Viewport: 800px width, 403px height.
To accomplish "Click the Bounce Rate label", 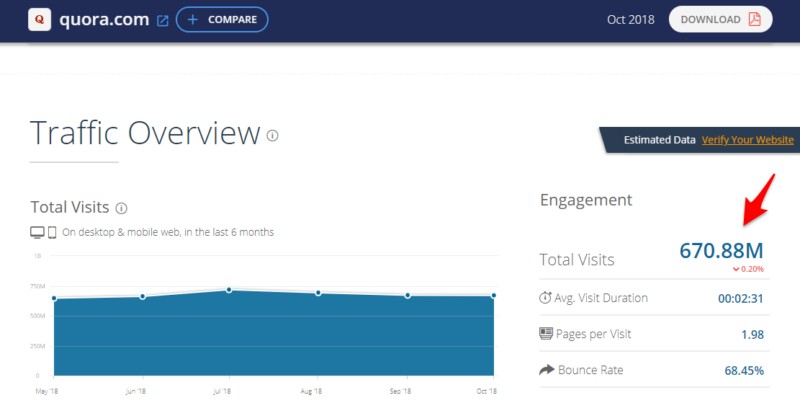I will pos(590,370).
